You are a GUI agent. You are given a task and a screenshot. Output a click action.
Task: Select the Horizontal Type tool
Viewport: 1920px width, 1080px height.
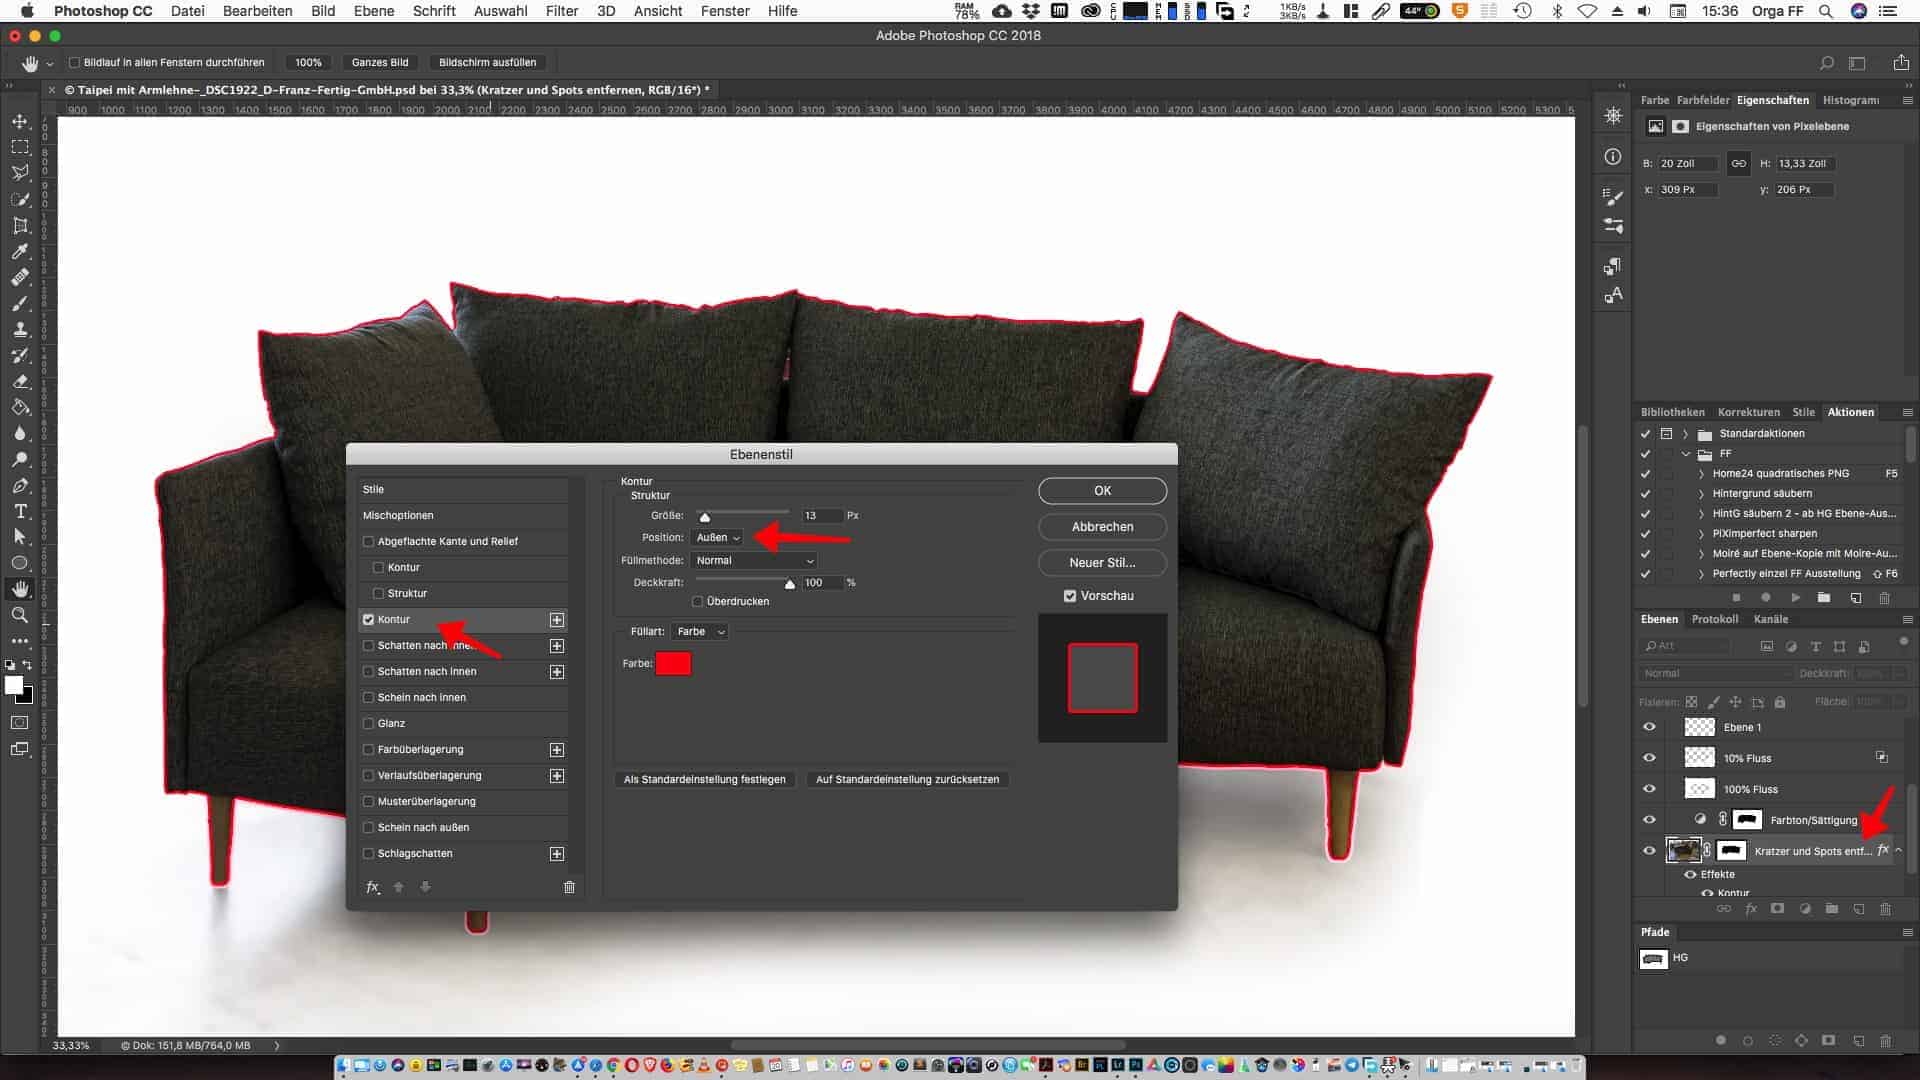coord(20,511)
